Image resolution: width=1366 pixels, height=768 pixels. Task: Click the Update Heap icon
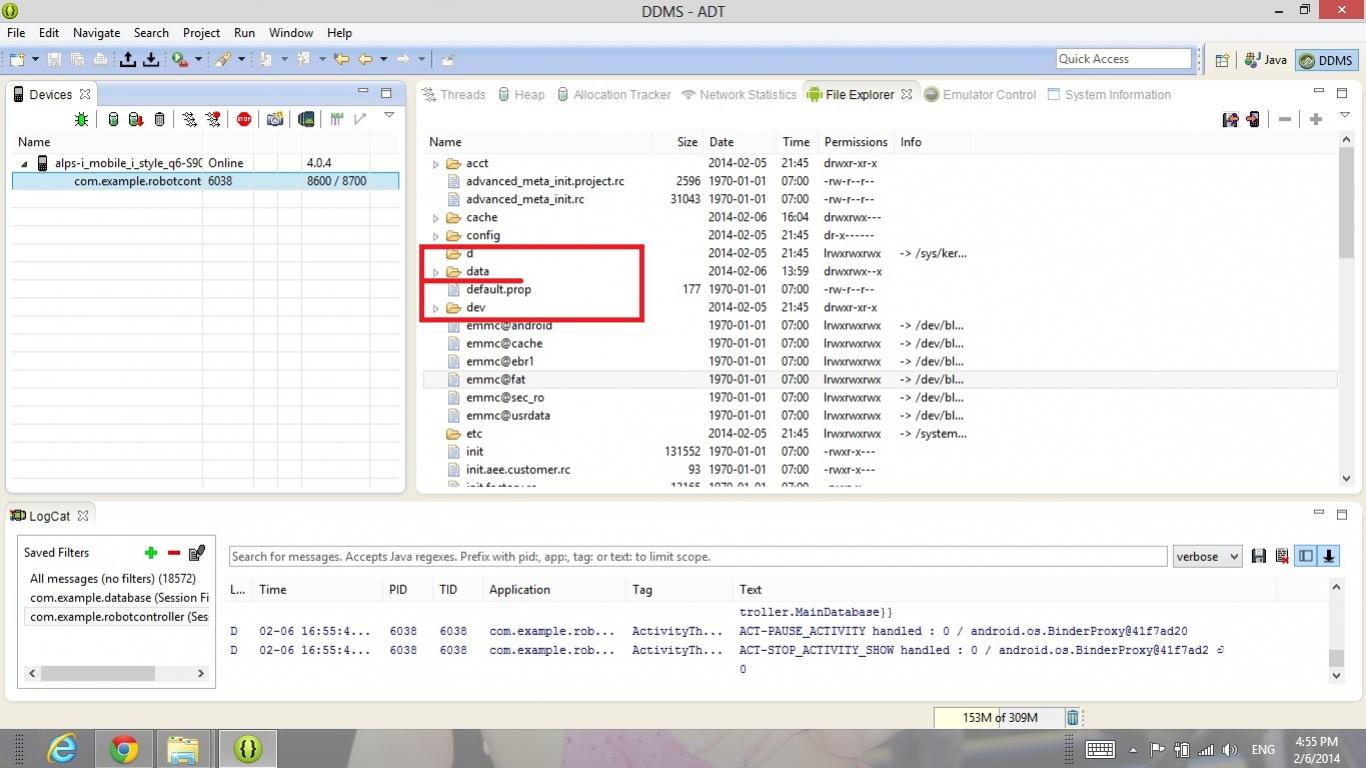[113, 119]
